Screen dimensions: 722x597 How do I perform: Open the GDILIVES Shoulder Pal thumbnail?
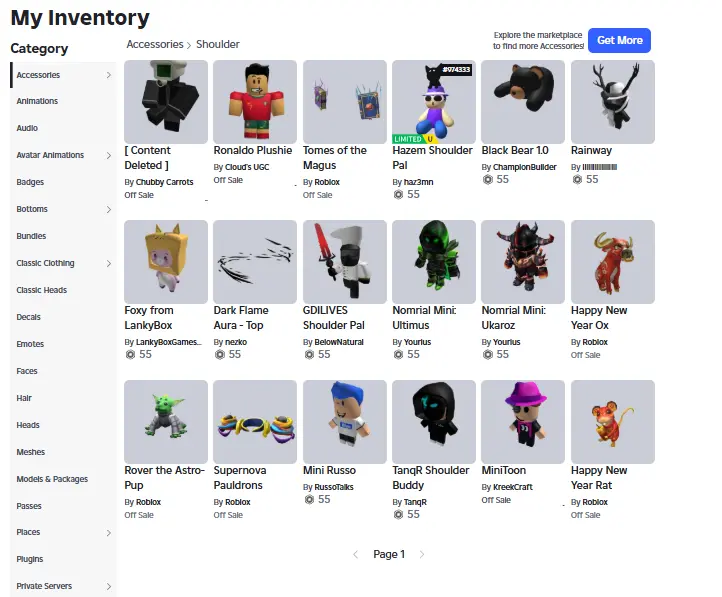pos(344,261)
